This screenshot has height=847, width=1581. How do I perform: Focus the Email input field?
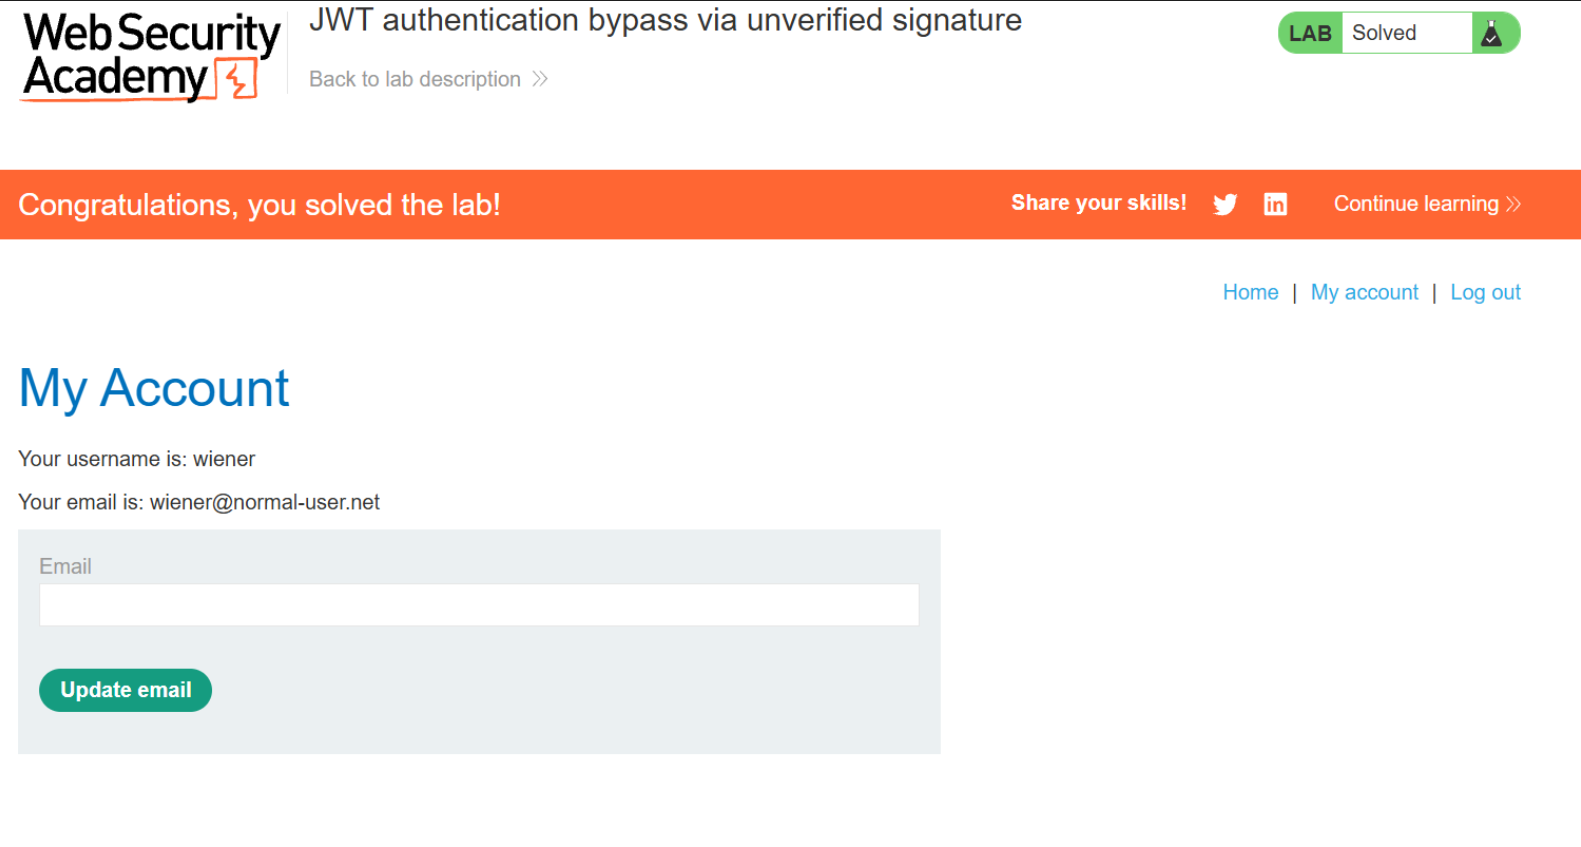point(479,605)
